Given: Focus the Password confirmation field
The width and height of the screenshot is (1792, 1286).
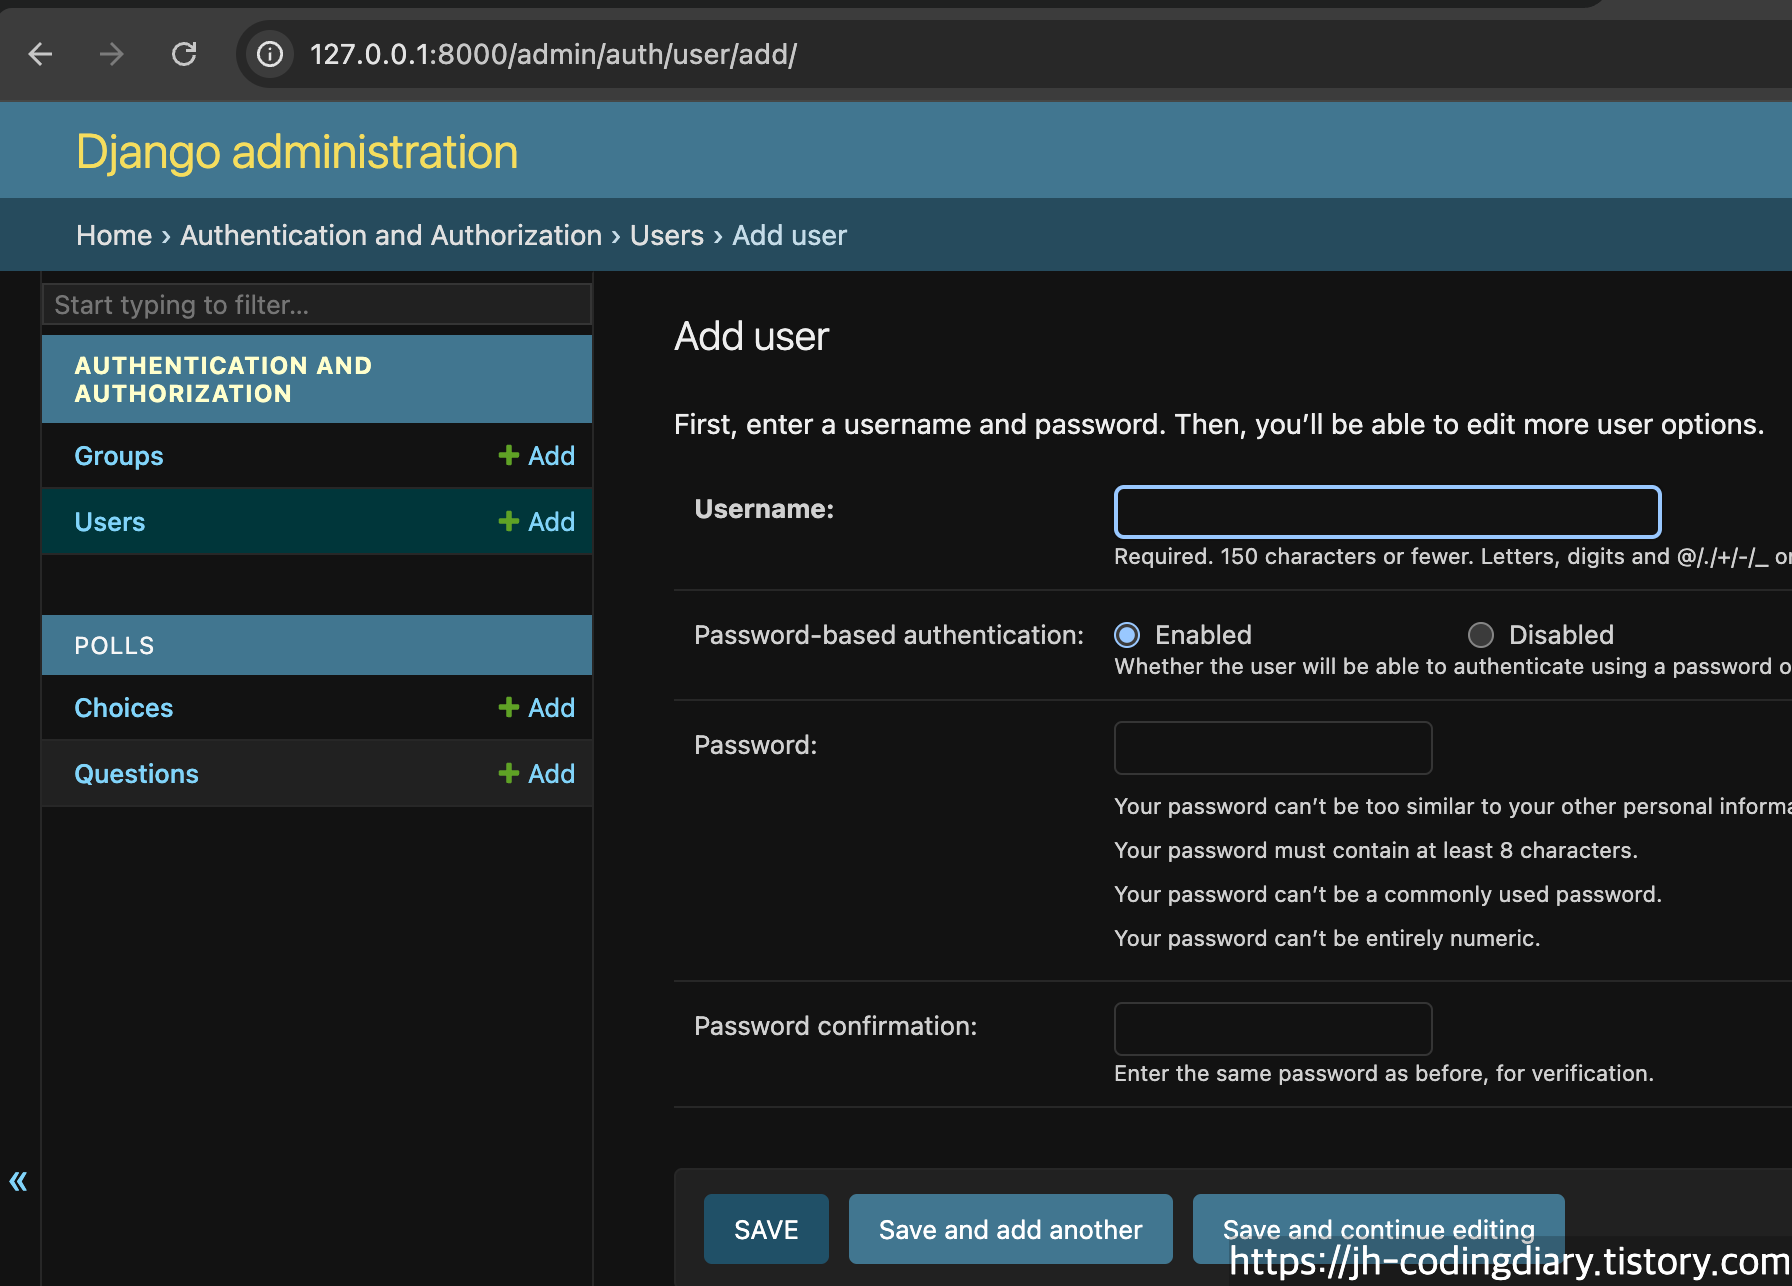Looking at the screenshot, I should click(1273, 1029).
